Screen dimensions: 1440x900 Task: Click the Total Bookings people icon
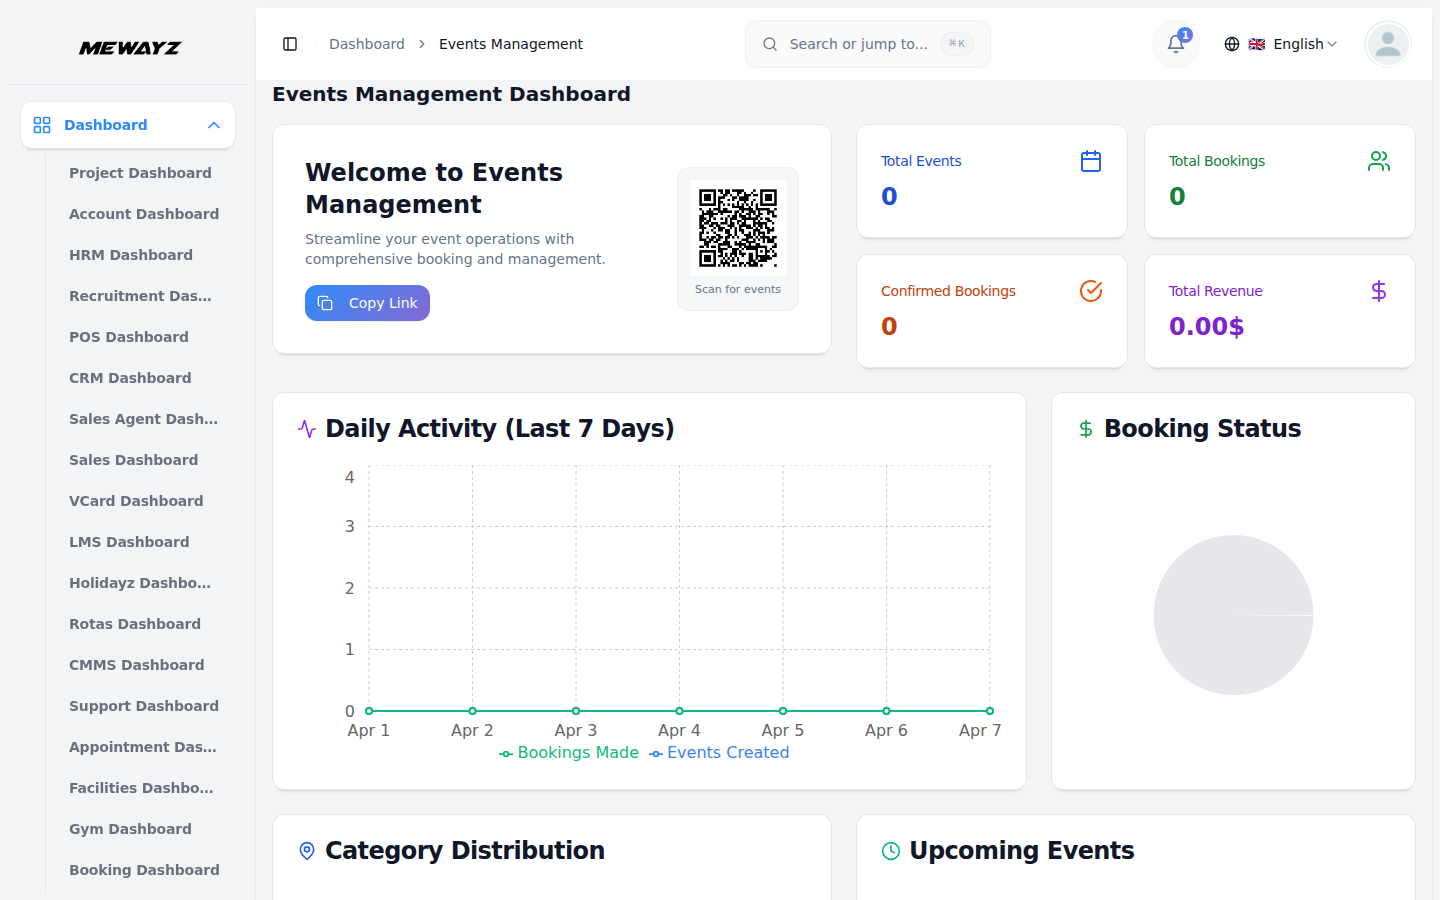coord(1379,160)
